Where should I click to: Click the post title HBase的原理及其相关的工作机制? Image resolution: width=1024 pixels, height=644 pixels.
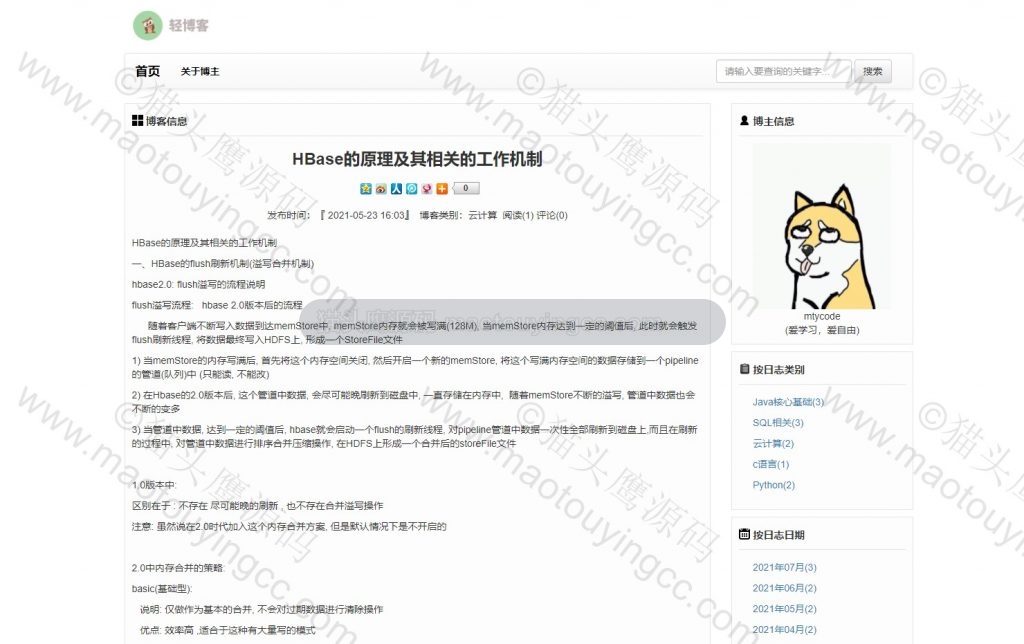(x=417, y=159)
